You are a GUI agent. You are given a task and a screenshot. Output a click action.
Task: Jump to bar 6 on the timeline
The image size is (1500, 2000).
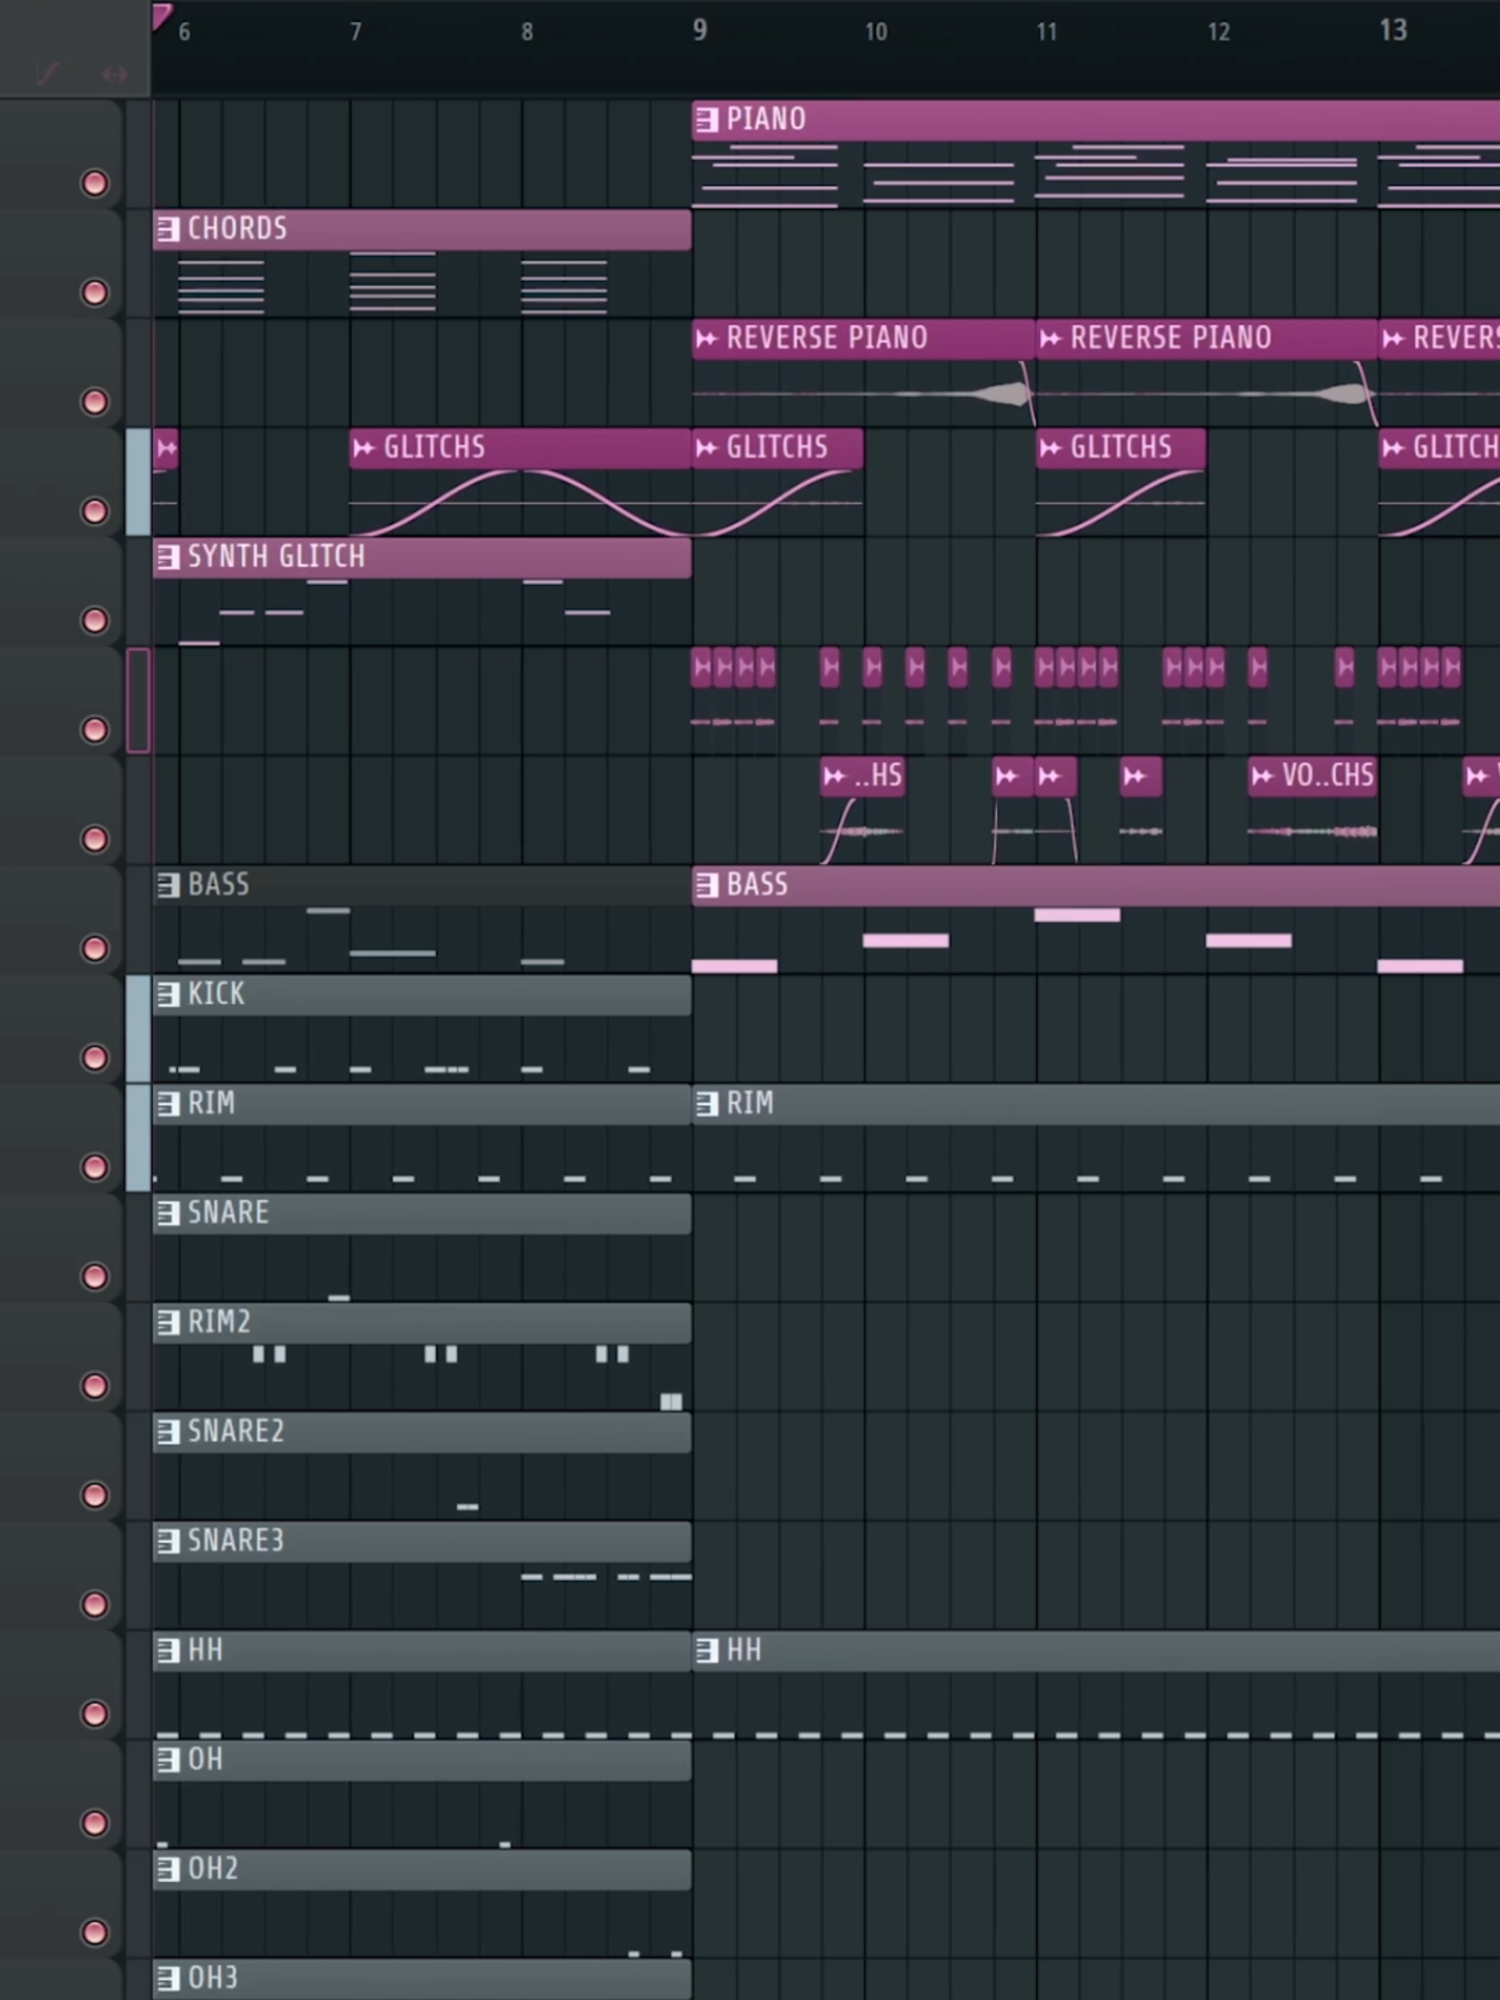[184, 32]
